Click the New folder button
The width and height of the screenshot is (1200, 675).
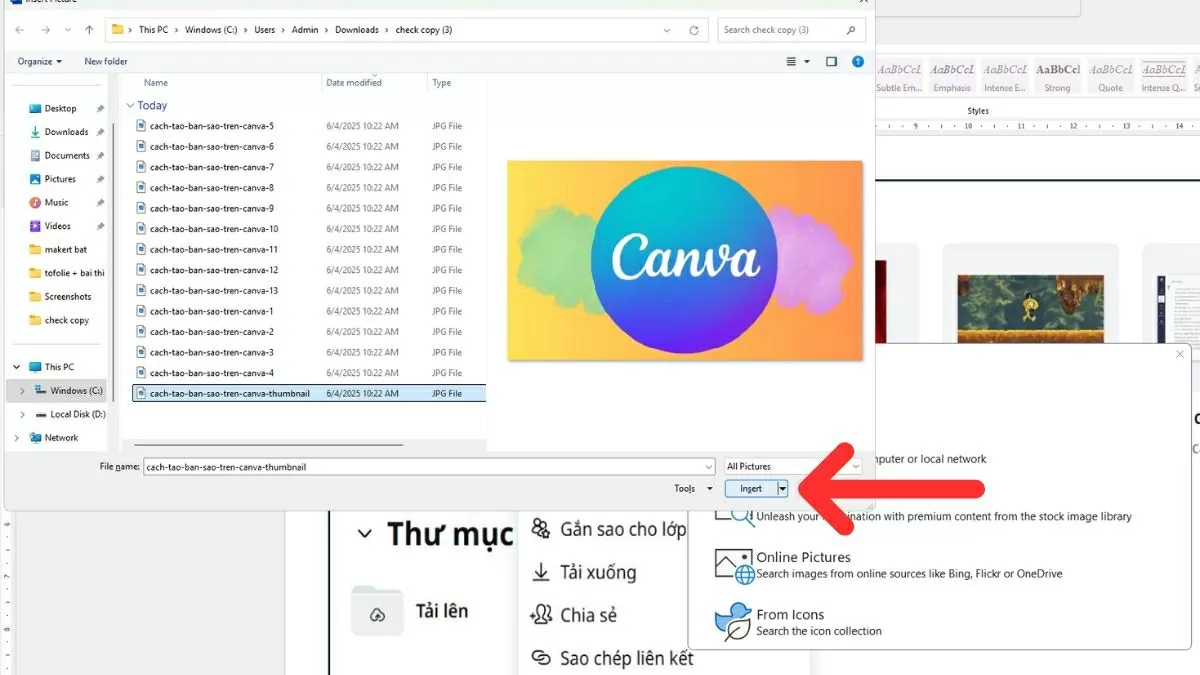pos(105,61)
